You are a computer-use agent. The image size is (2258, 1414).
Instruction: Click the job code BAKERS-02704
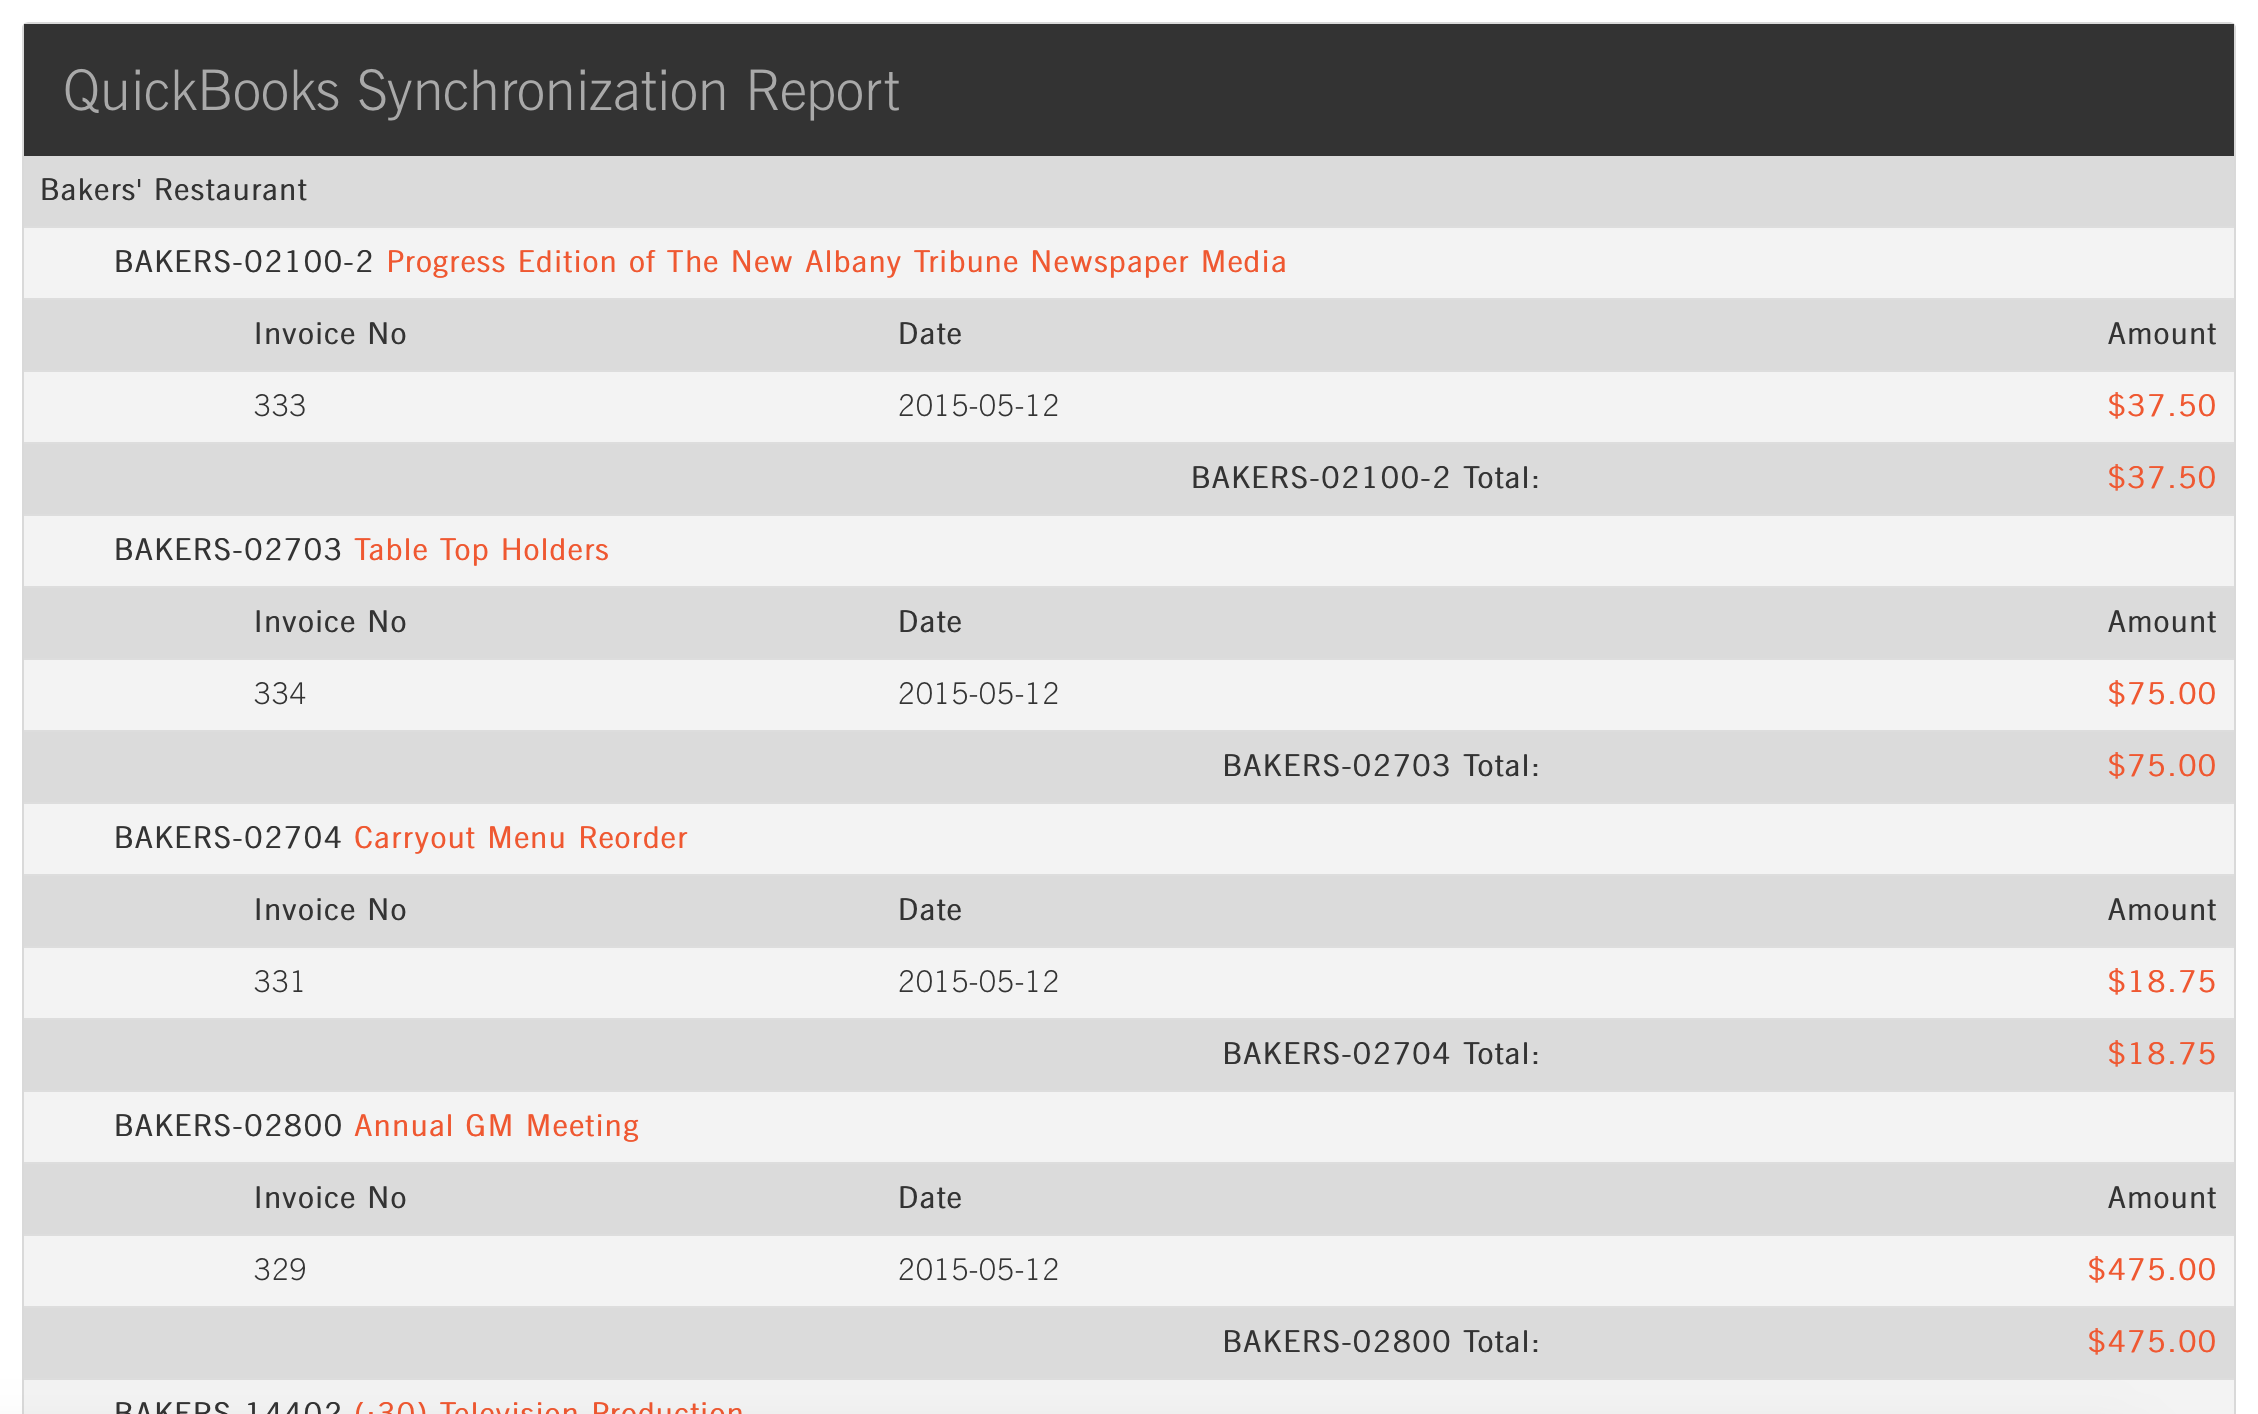(x=228, y=838)
